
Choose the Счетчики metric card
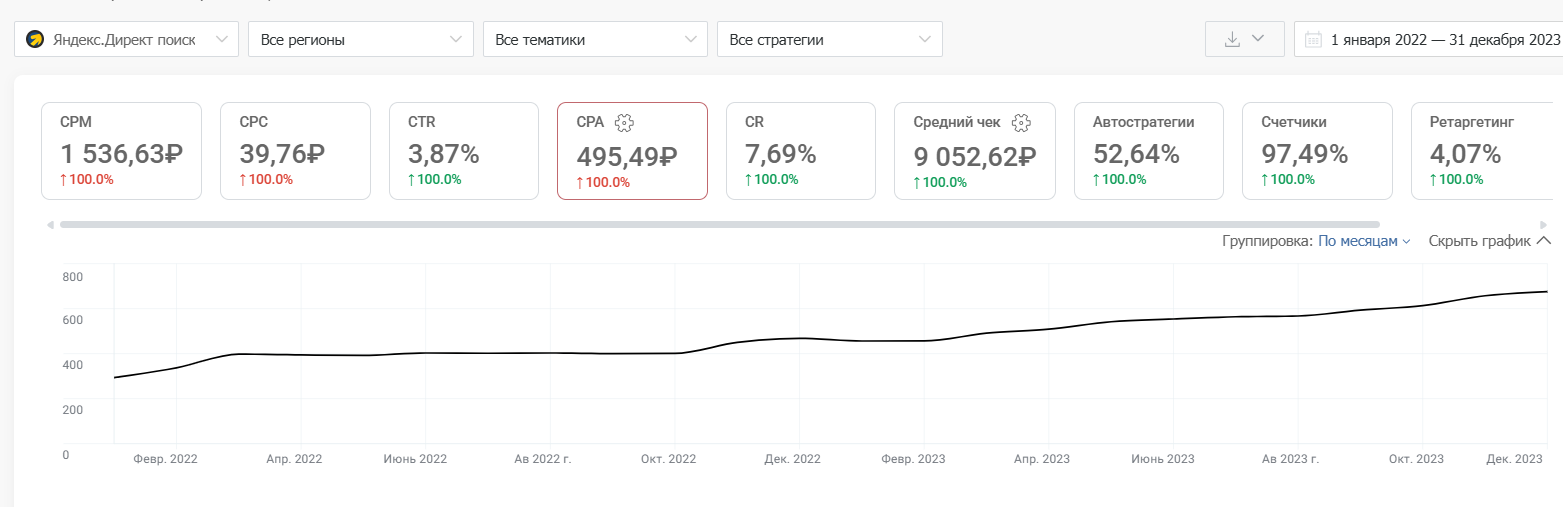(1317, 151)
